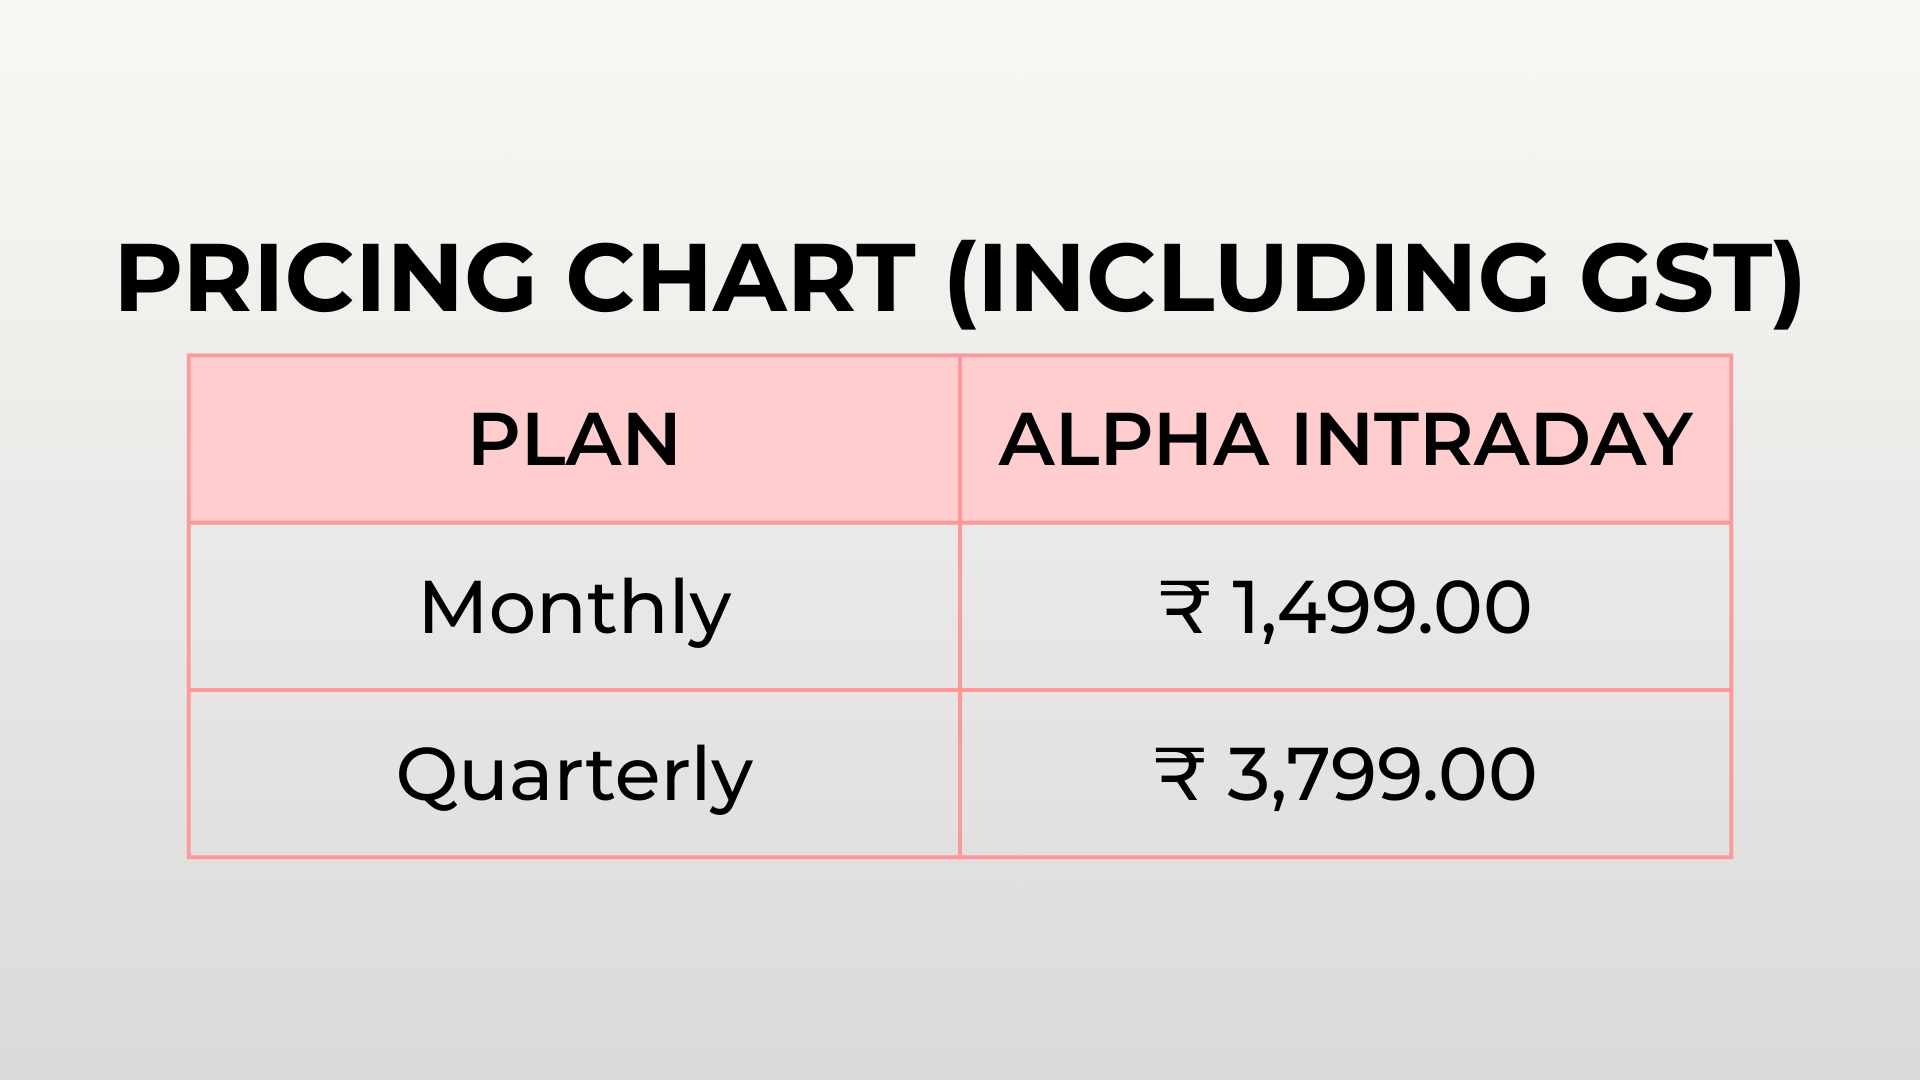Click the word PRICING in the title
The width and height of the screenshot is (1920, 1080).
coord(327,278)
